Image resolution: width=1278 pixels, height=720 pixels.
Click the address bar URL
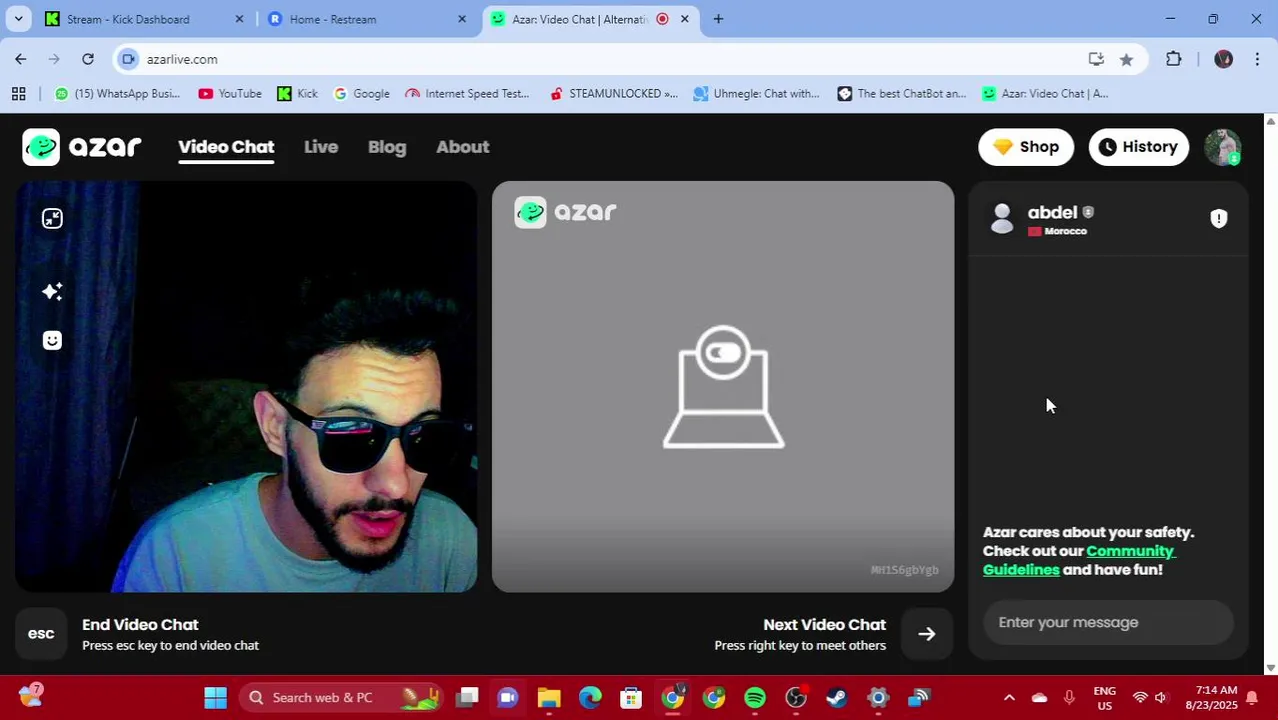click(182, 59)
